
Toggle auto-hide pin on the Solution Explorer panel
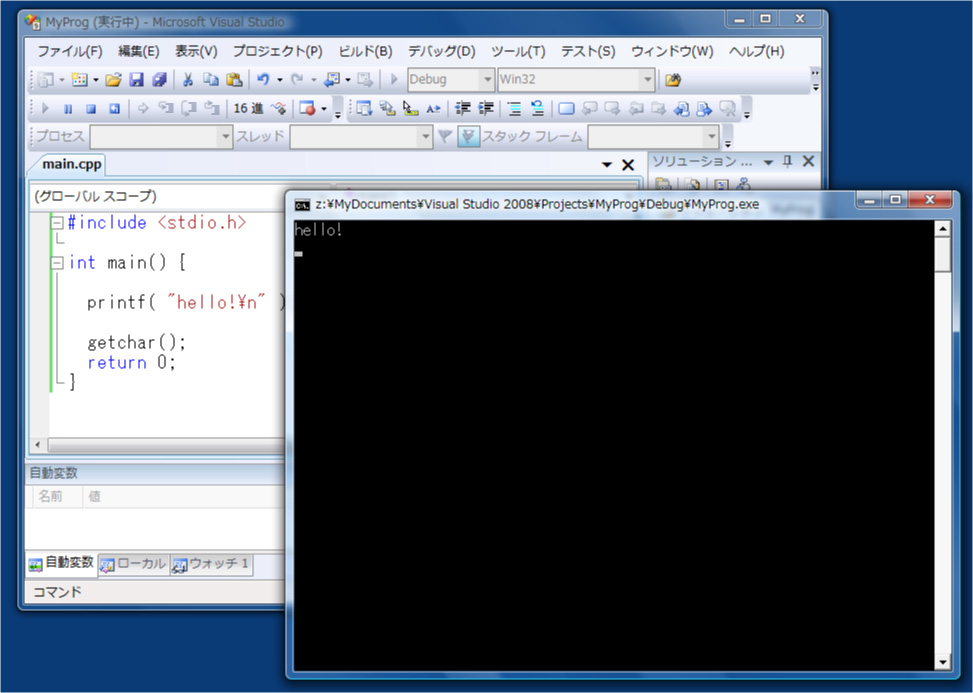(787, 162)
